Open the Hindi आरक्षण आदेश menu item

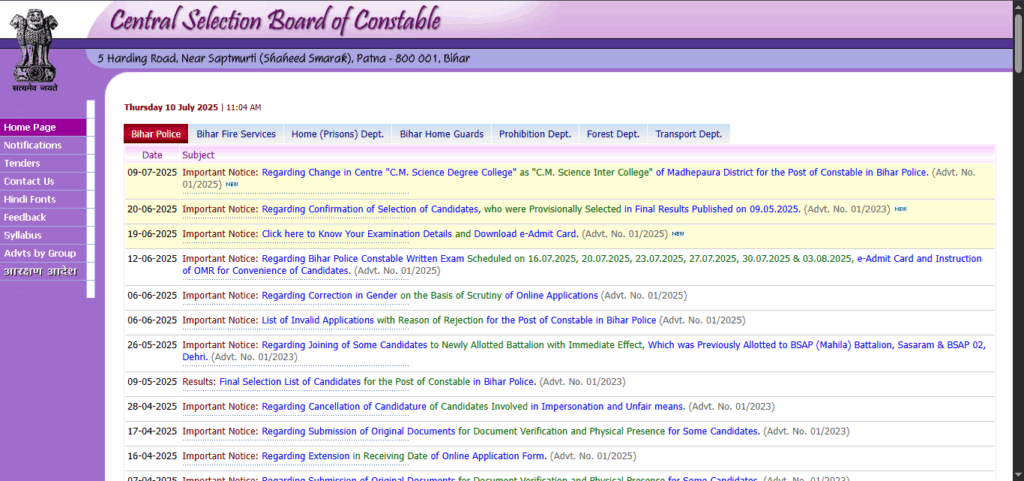coord(43,272)
